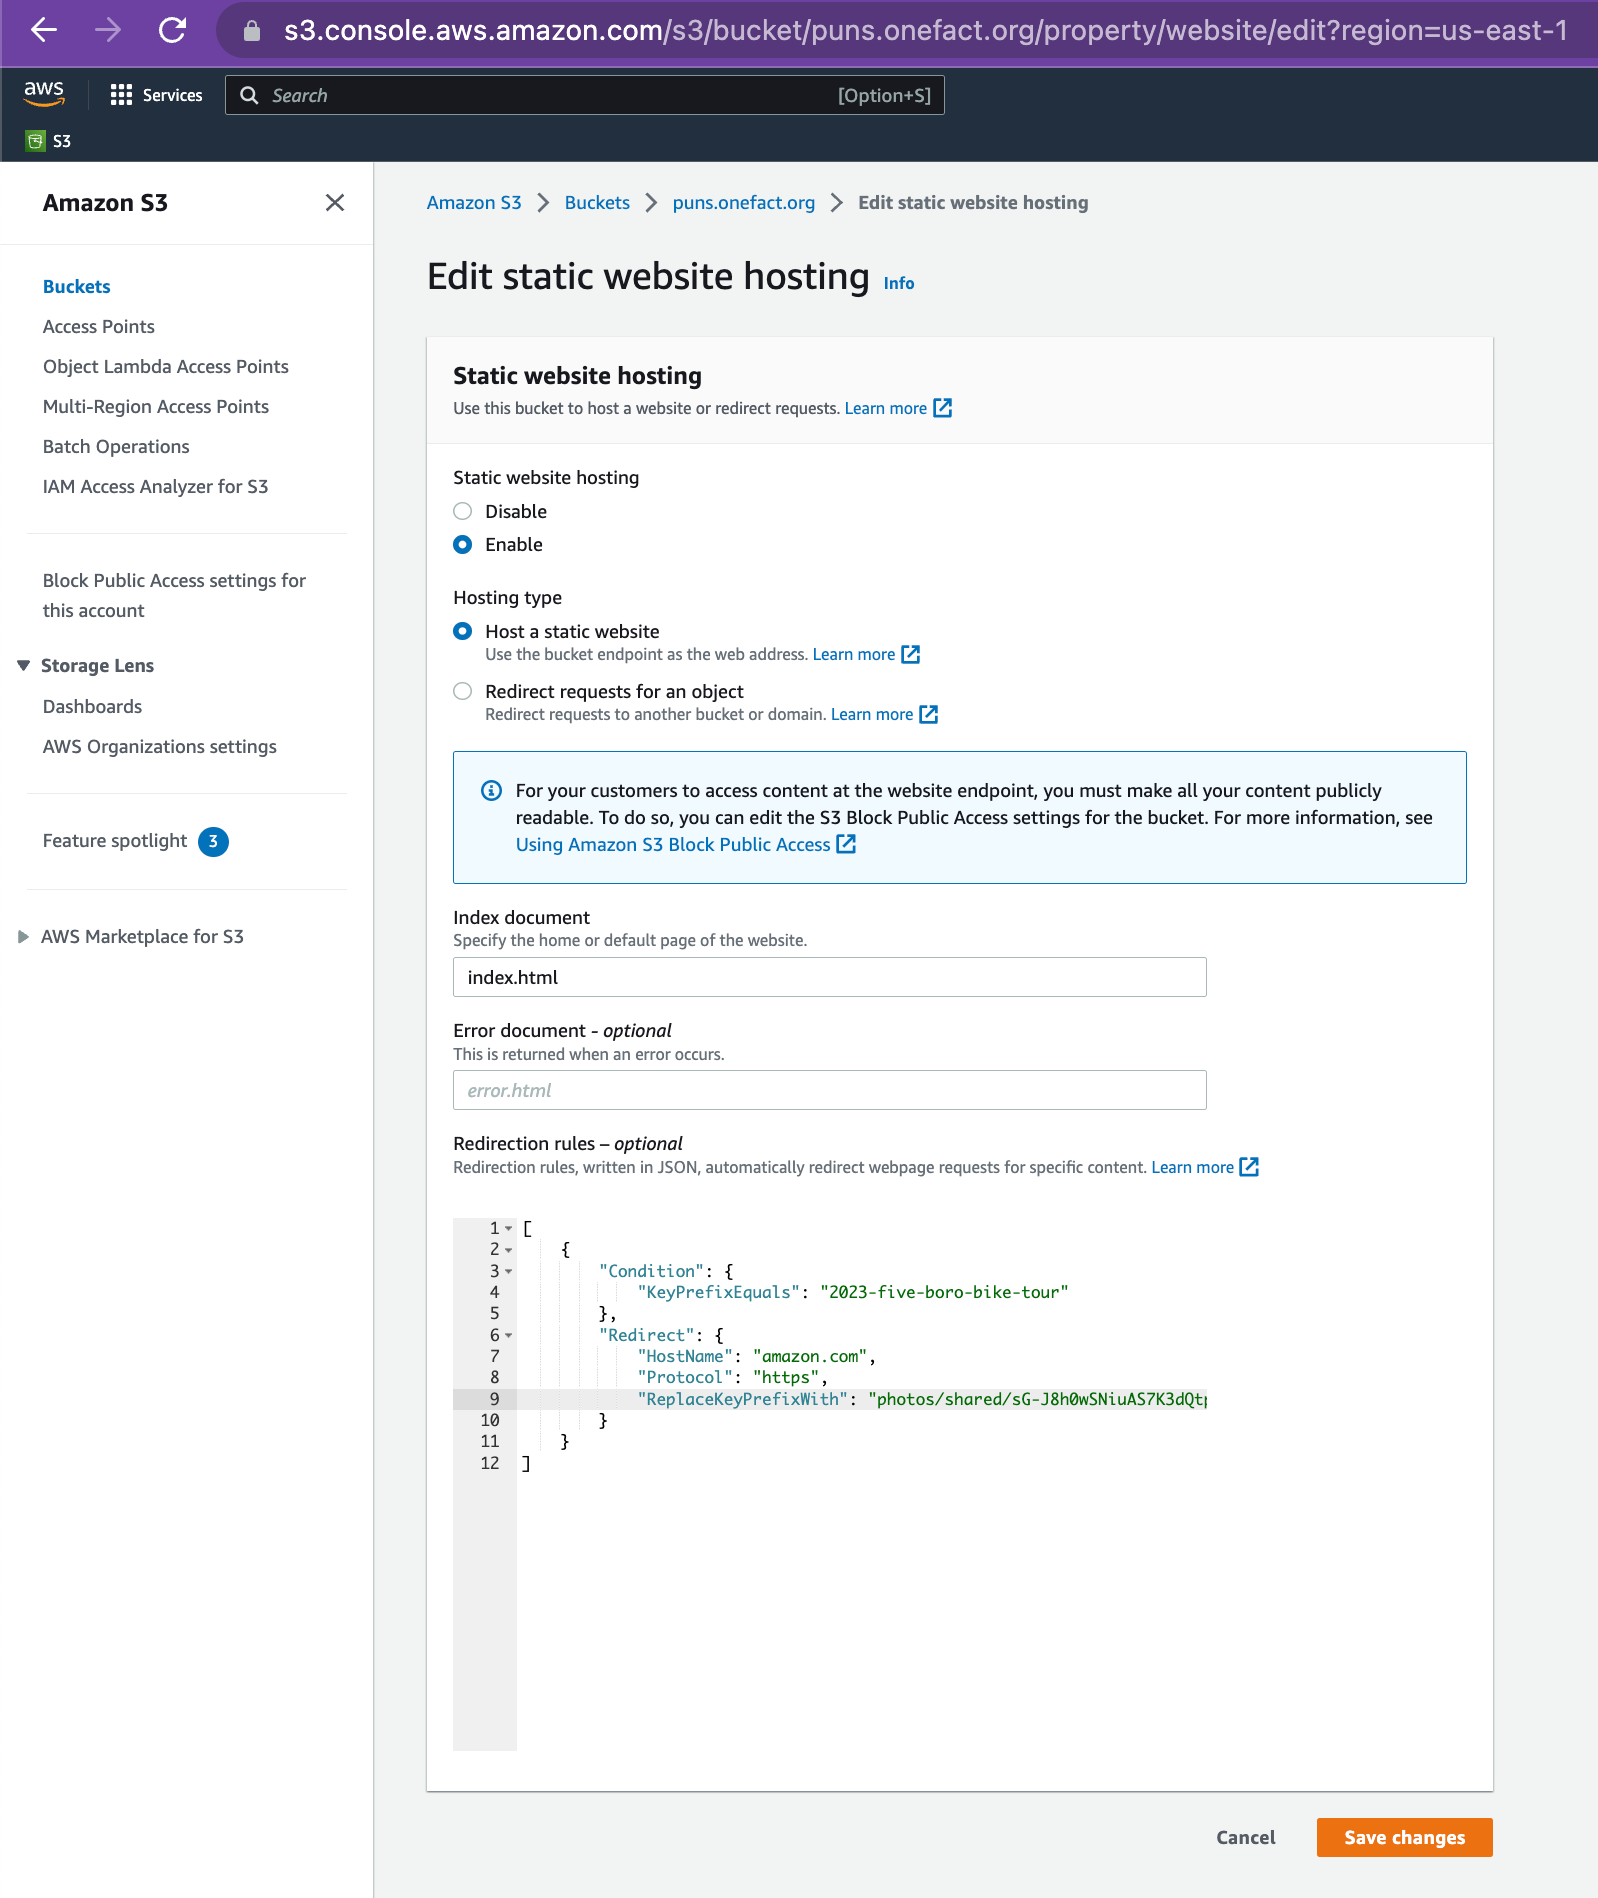Click the KeyPrefixEquals line in editor
Viewport: 1598px width, 1898px height.
tap(853, 1293)
